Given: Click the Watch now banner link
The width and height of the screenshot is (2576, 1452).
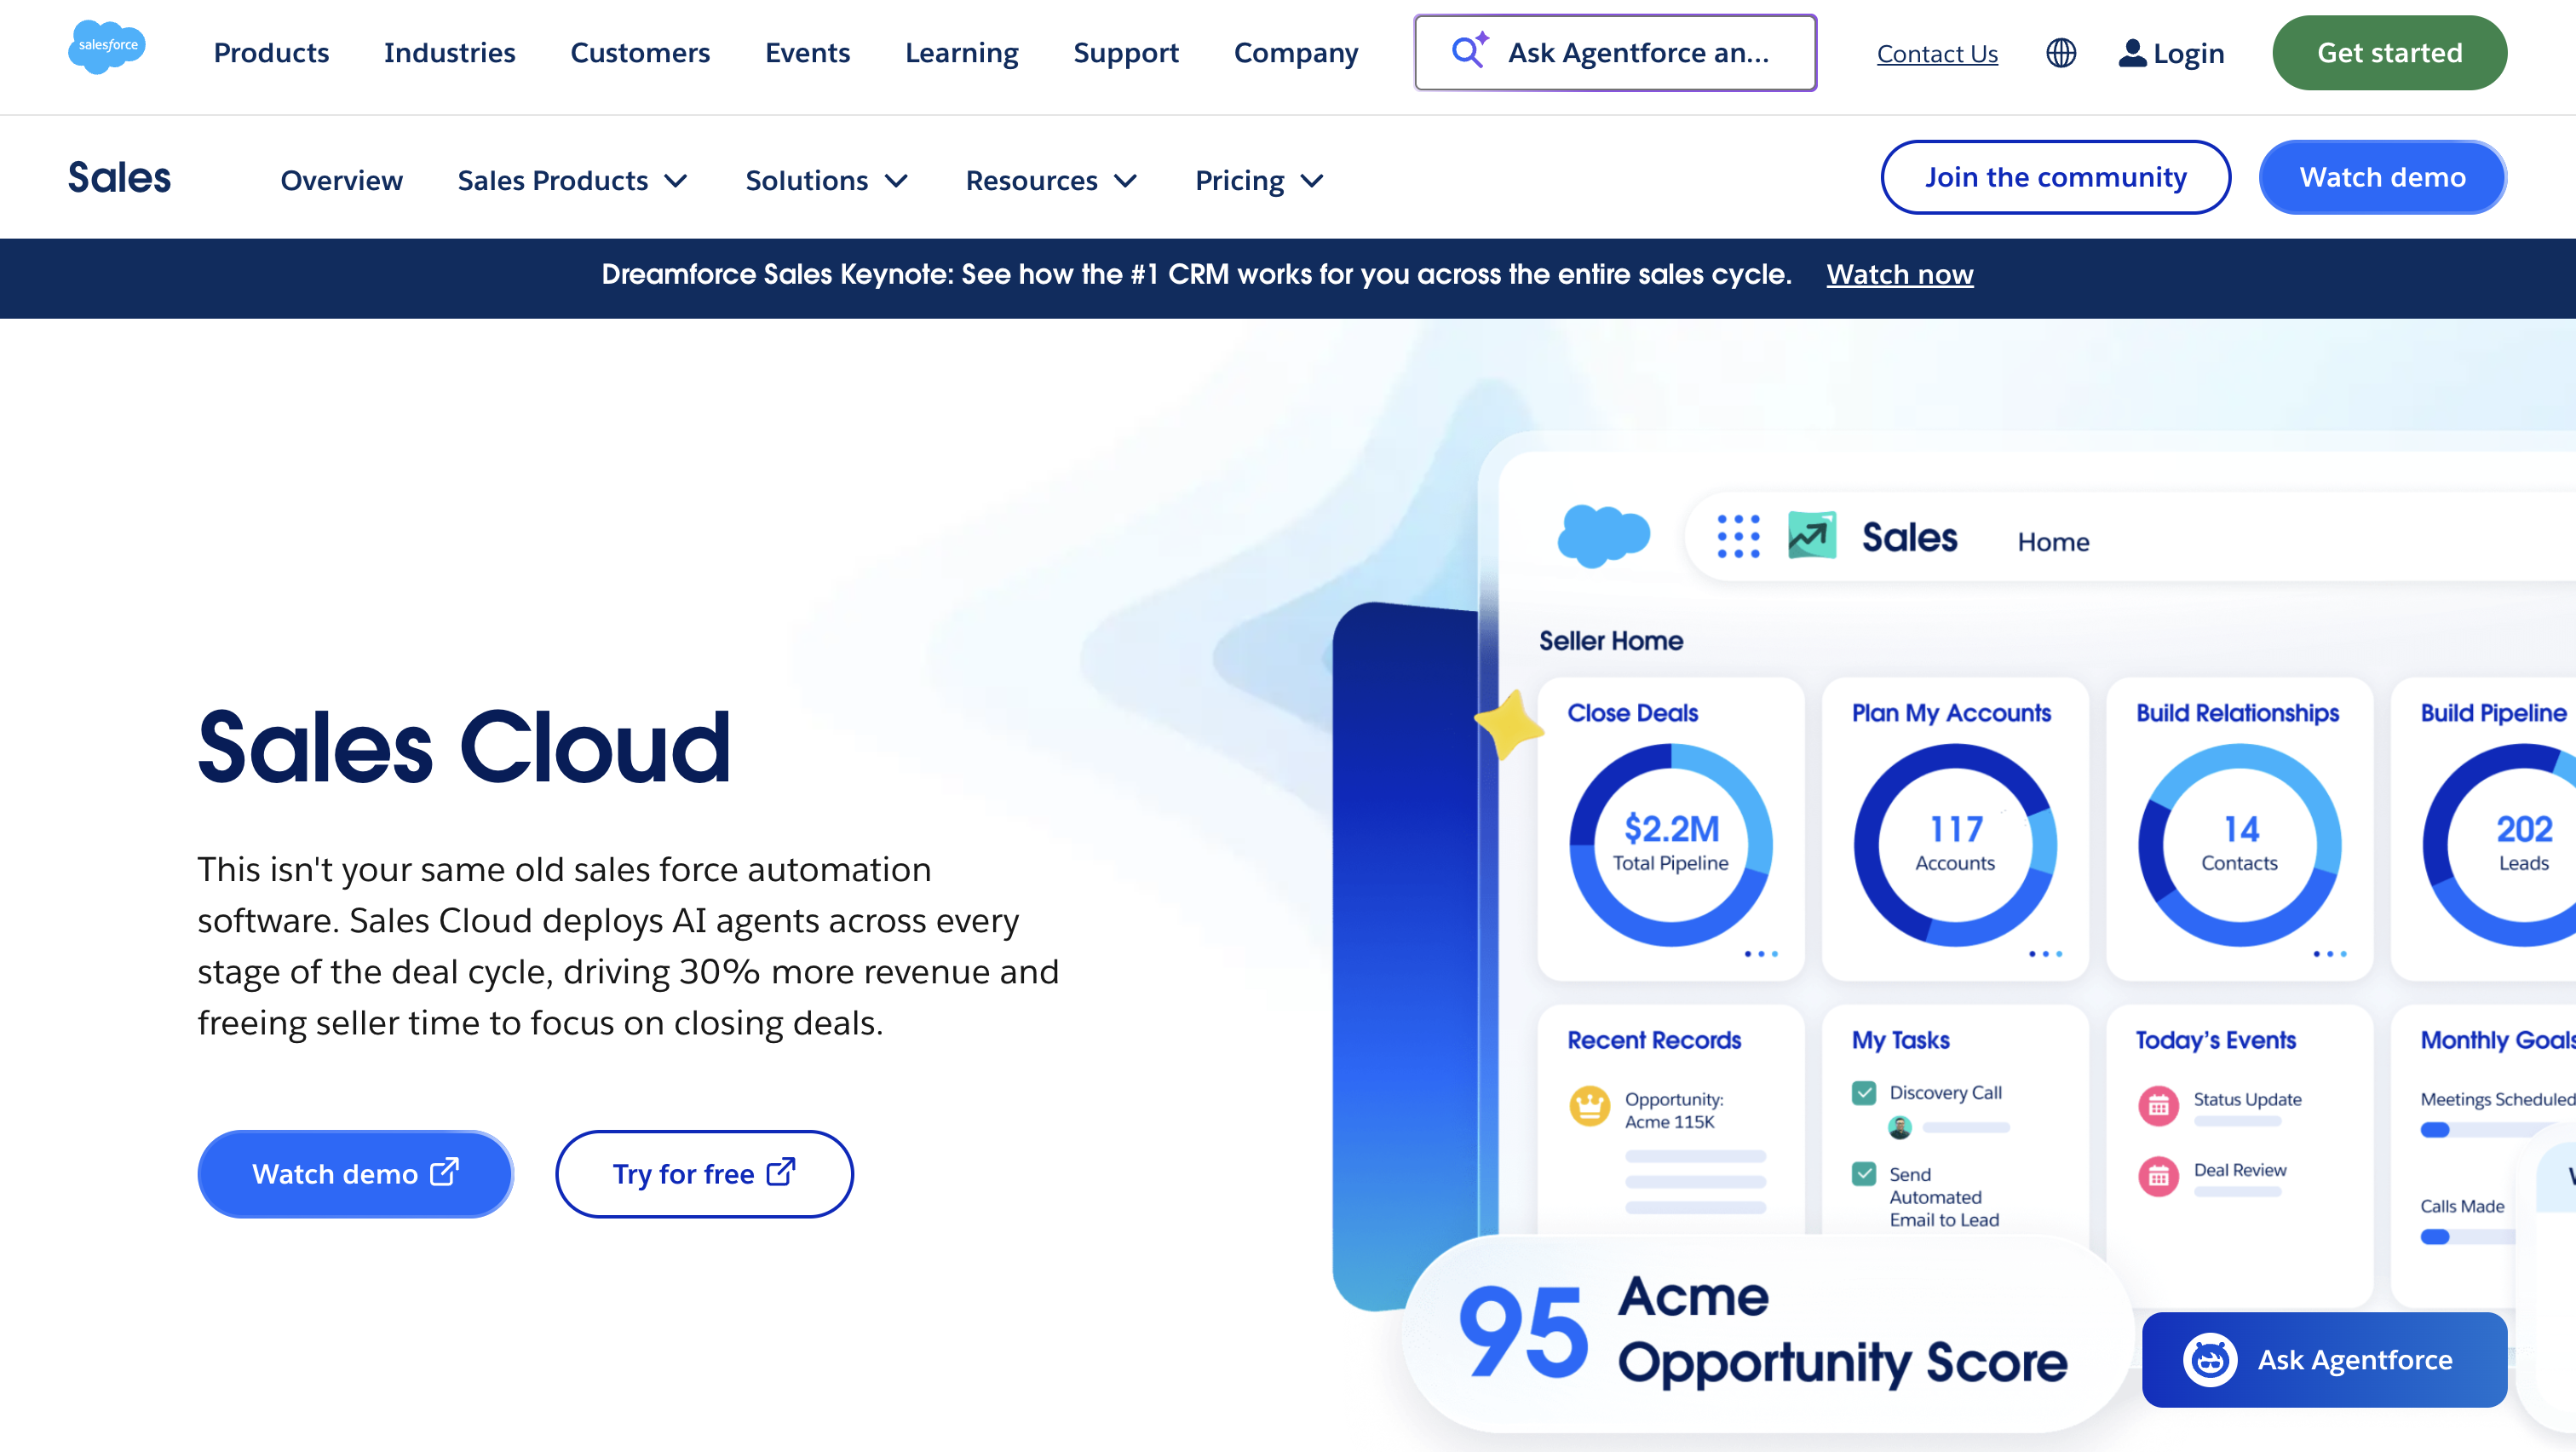Looking at the screenshot, I should pos(1900,275).
